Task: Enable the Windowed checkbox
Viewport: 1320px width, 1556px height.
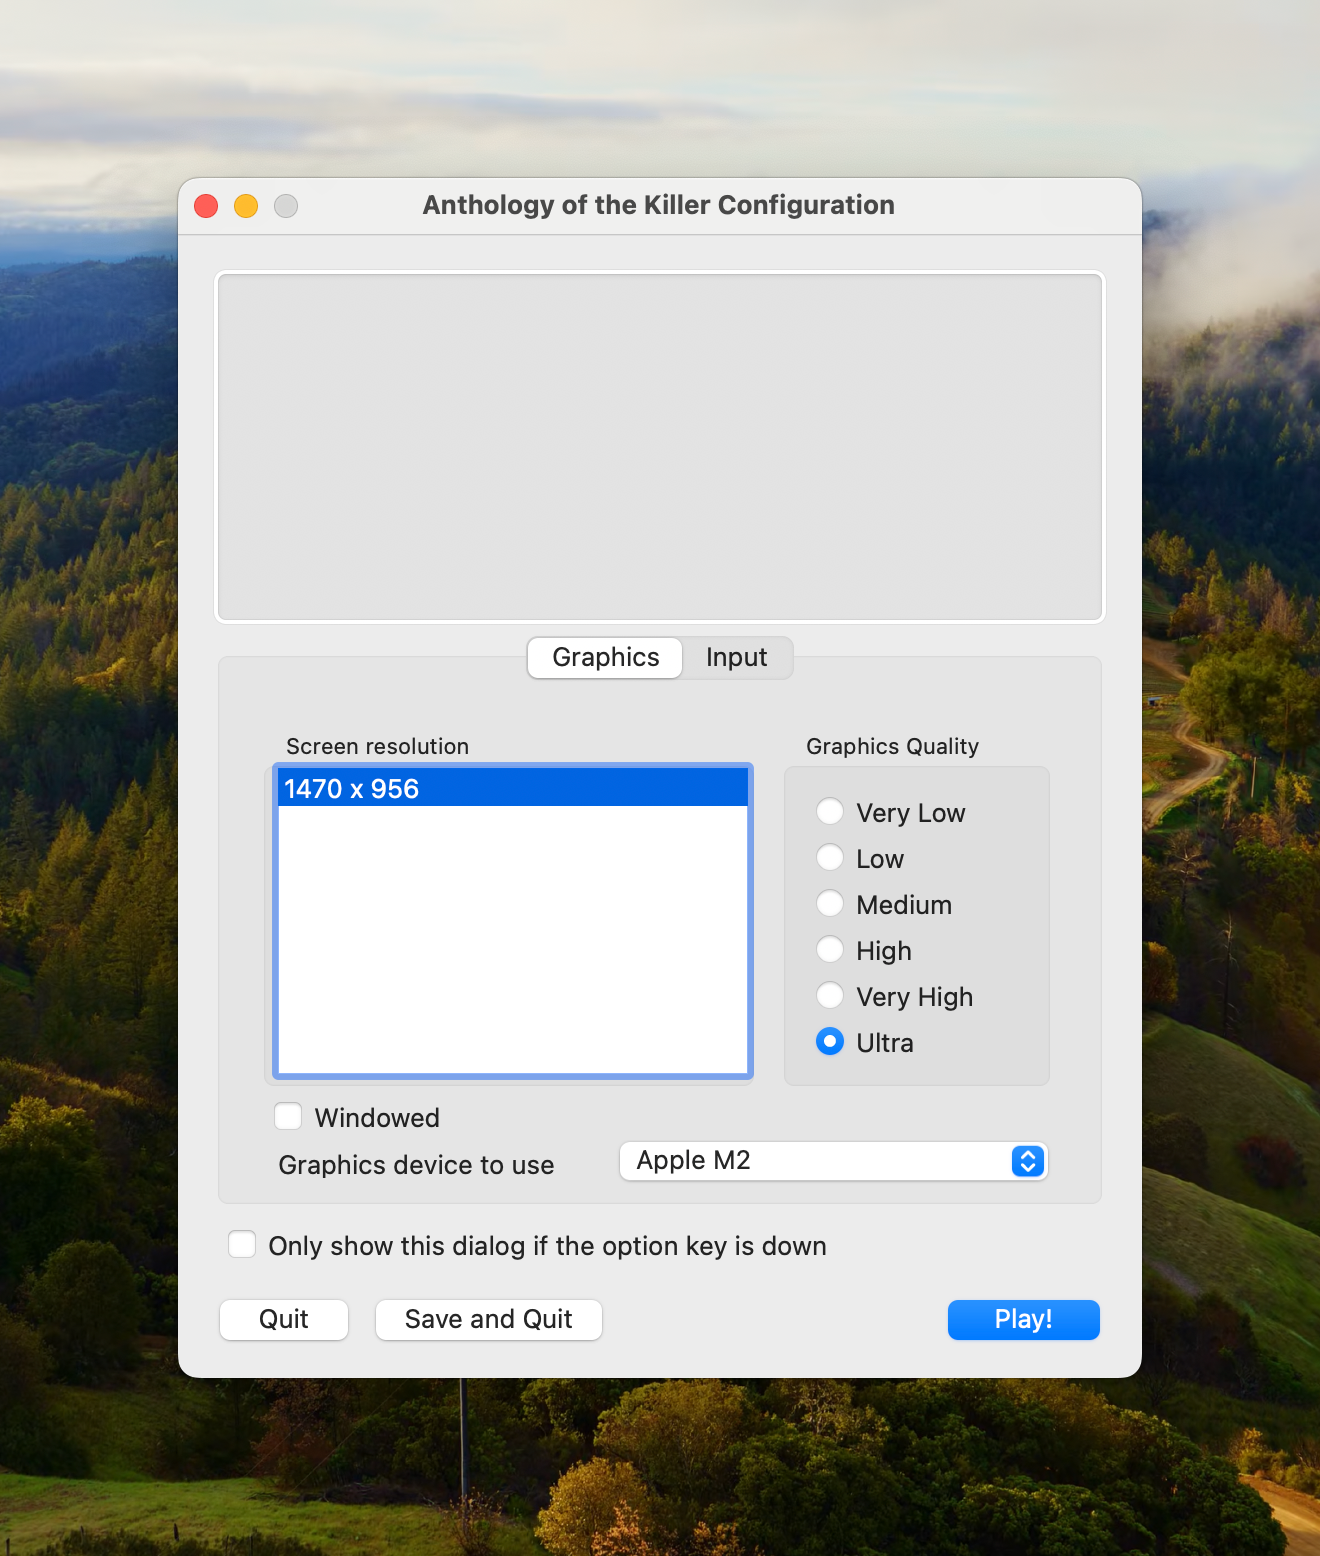Action: coord(288,1116)
